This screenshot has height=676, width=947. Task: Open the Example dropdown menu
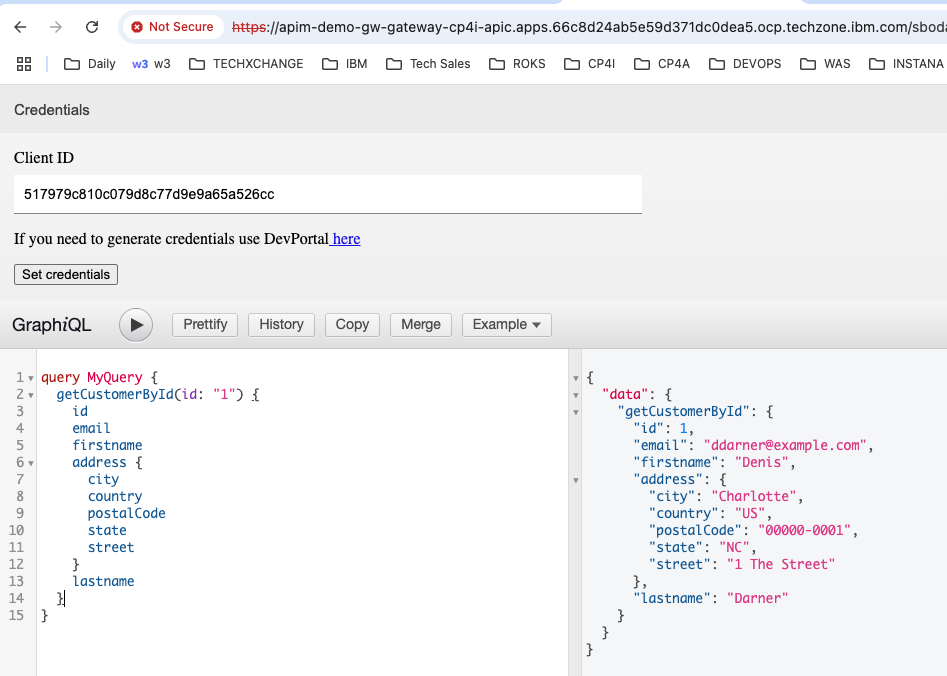click(x=506, y=324)
